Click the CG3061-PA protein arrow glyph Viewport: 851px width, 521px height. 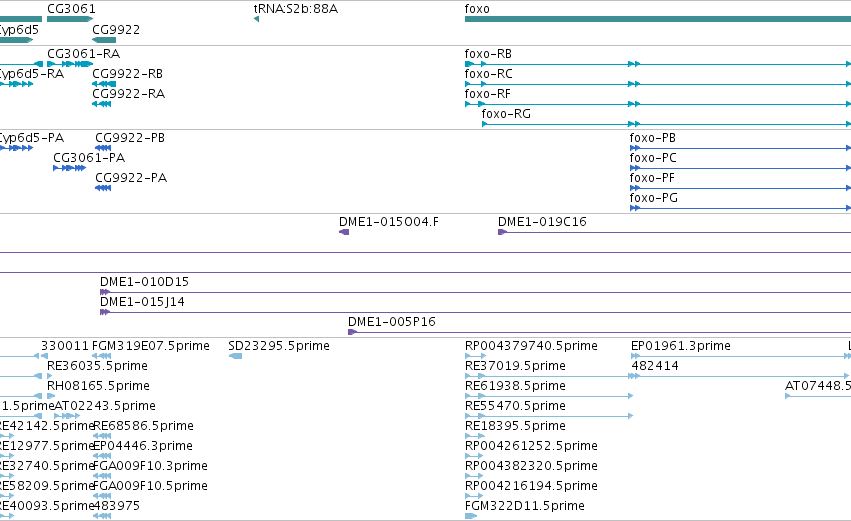coord(69,168)
